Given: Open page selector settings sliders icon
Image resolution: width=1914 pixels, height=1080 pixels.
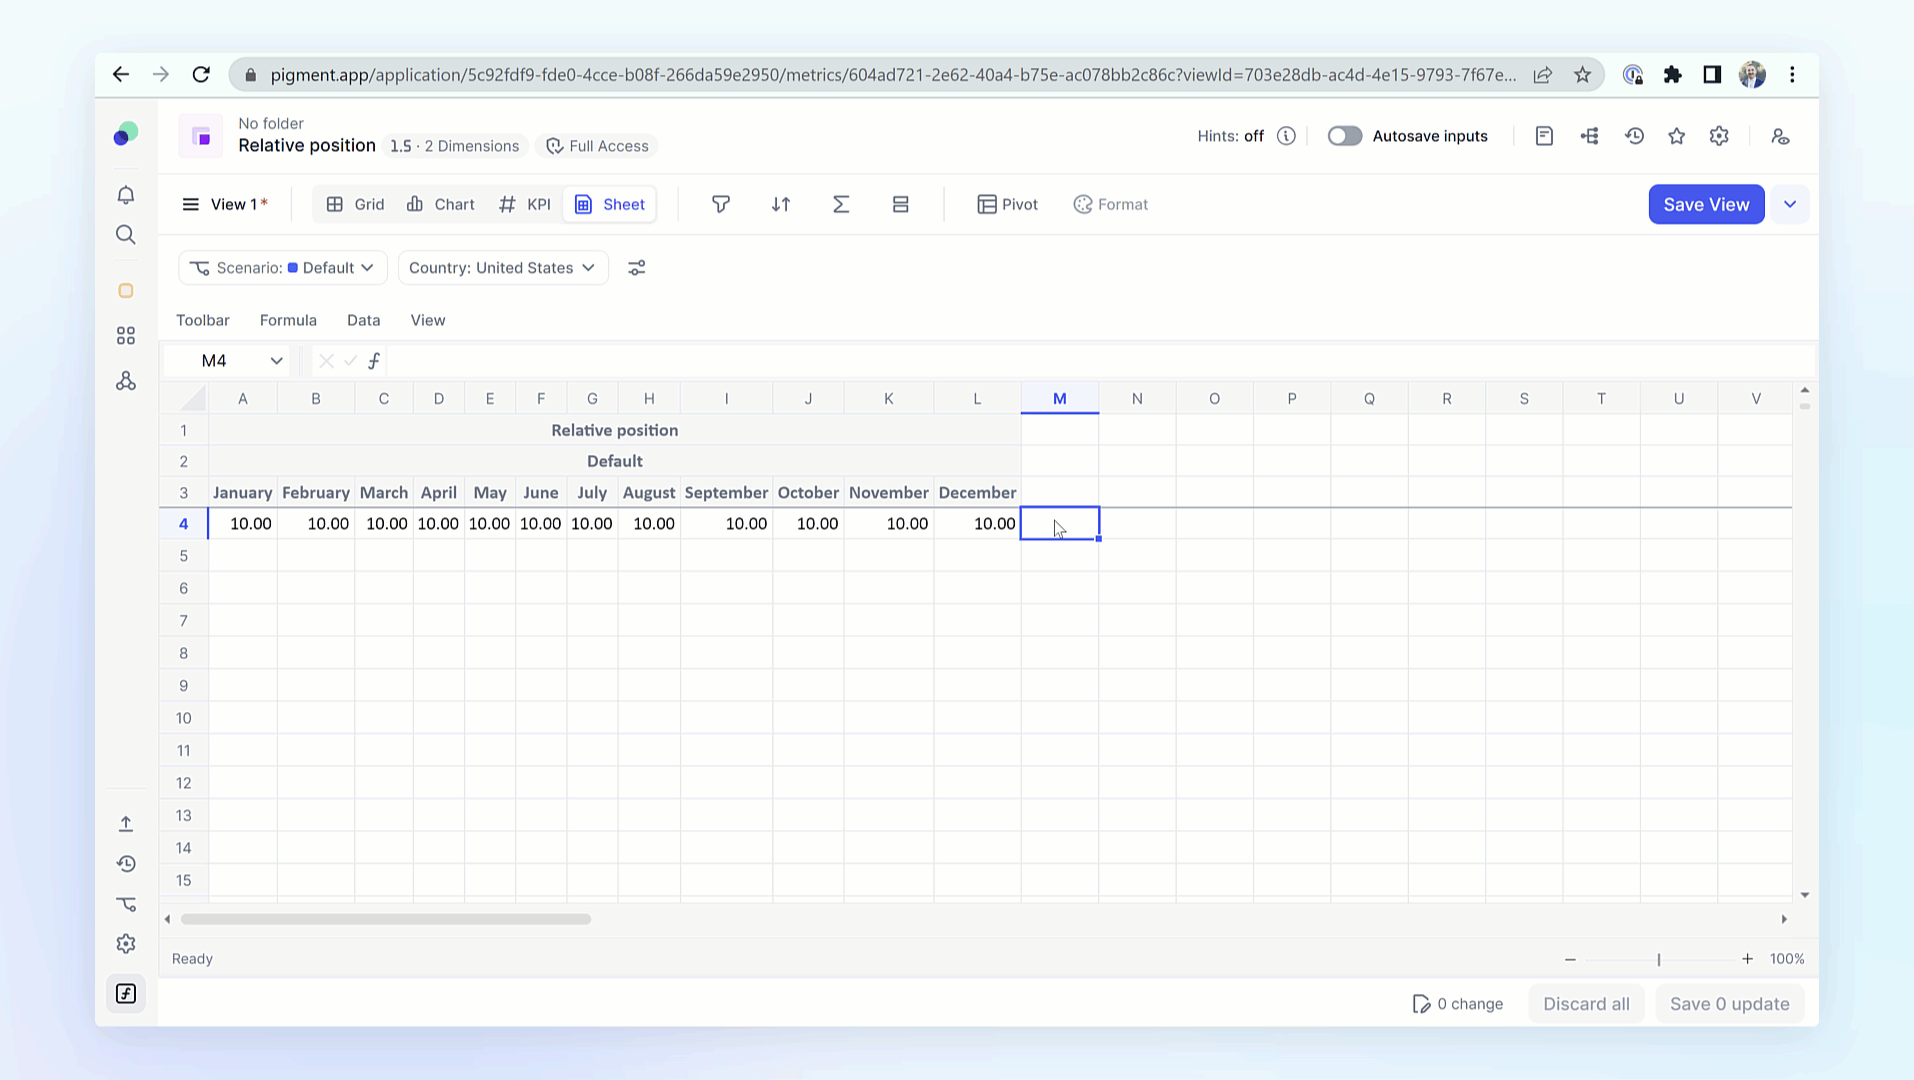Looking at the screenshot, I should click(x=636, y=268).
